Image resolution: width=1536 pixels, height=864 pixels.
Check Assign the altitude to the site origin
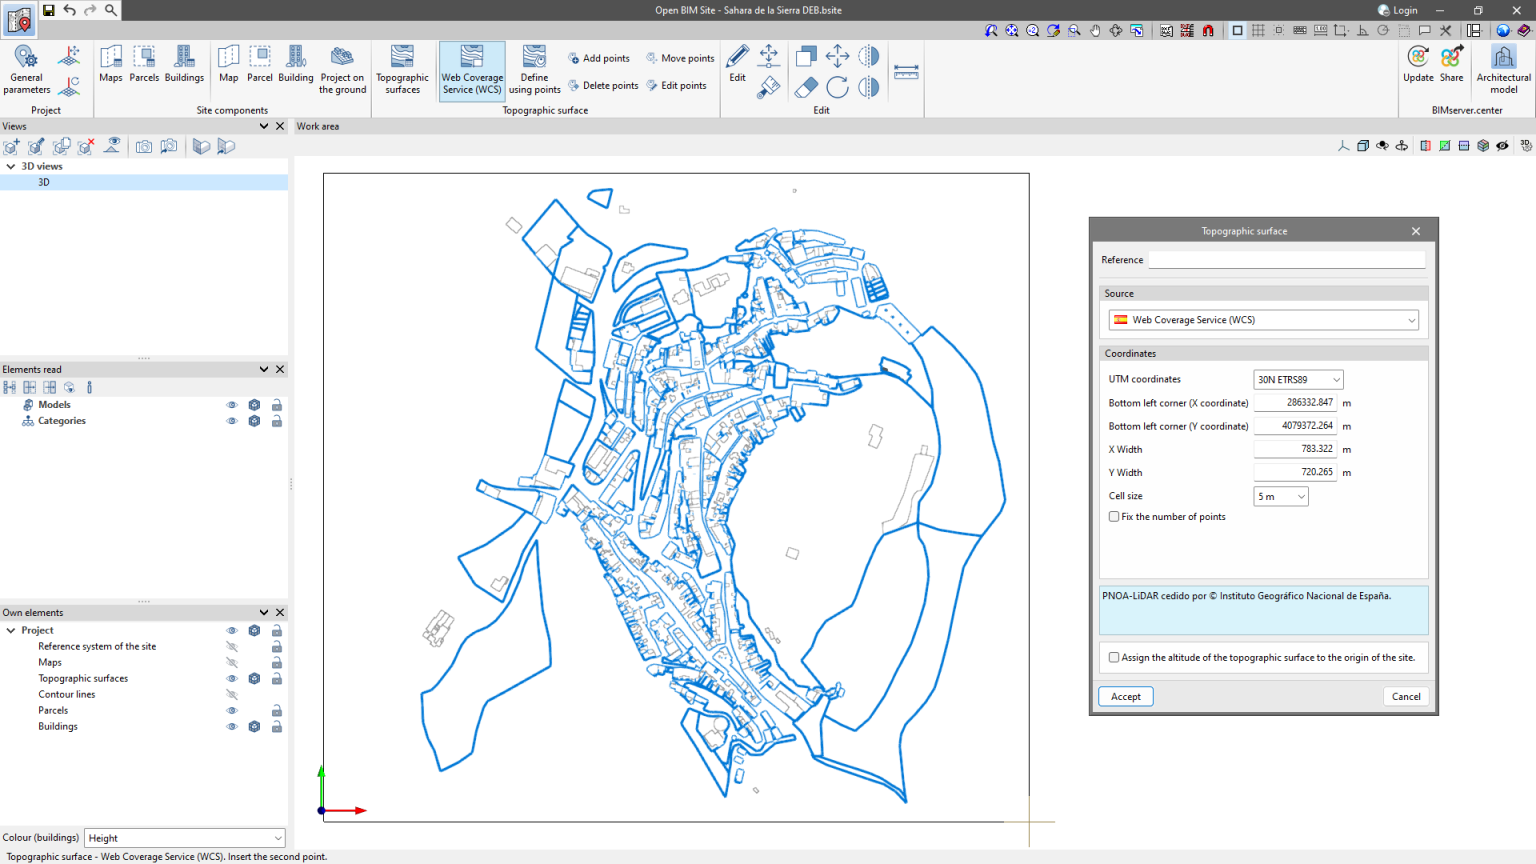[x=1113, y=658]
